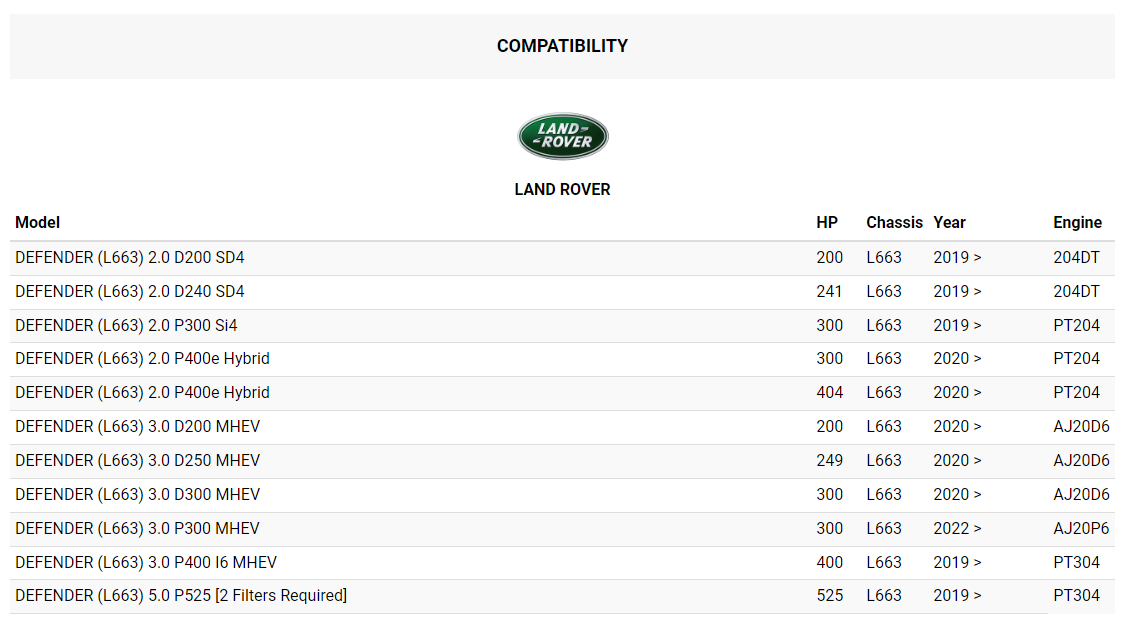The height and width of the screenshot is (638, 1123).
Task: Click the AJ20P6 engine code
Action: [1081, 528]
